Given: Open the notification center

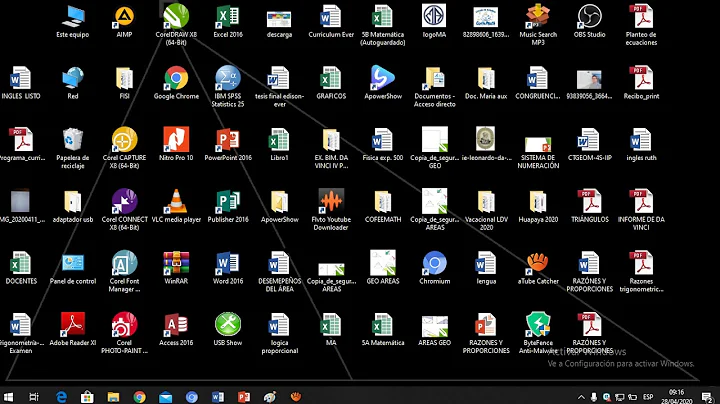Looking at the screenshot, I should click(x=708, y=397).
